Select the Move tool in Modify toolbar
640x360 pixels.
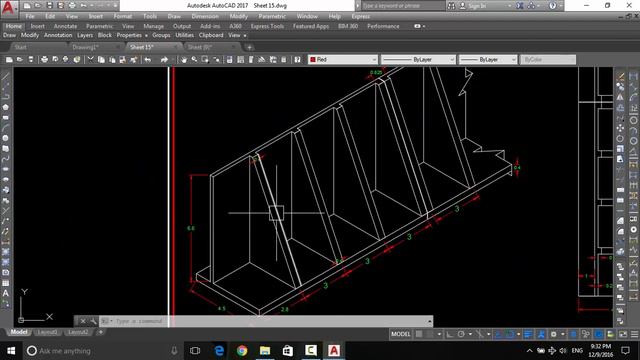pyautogui.click(x=620, y=128)
